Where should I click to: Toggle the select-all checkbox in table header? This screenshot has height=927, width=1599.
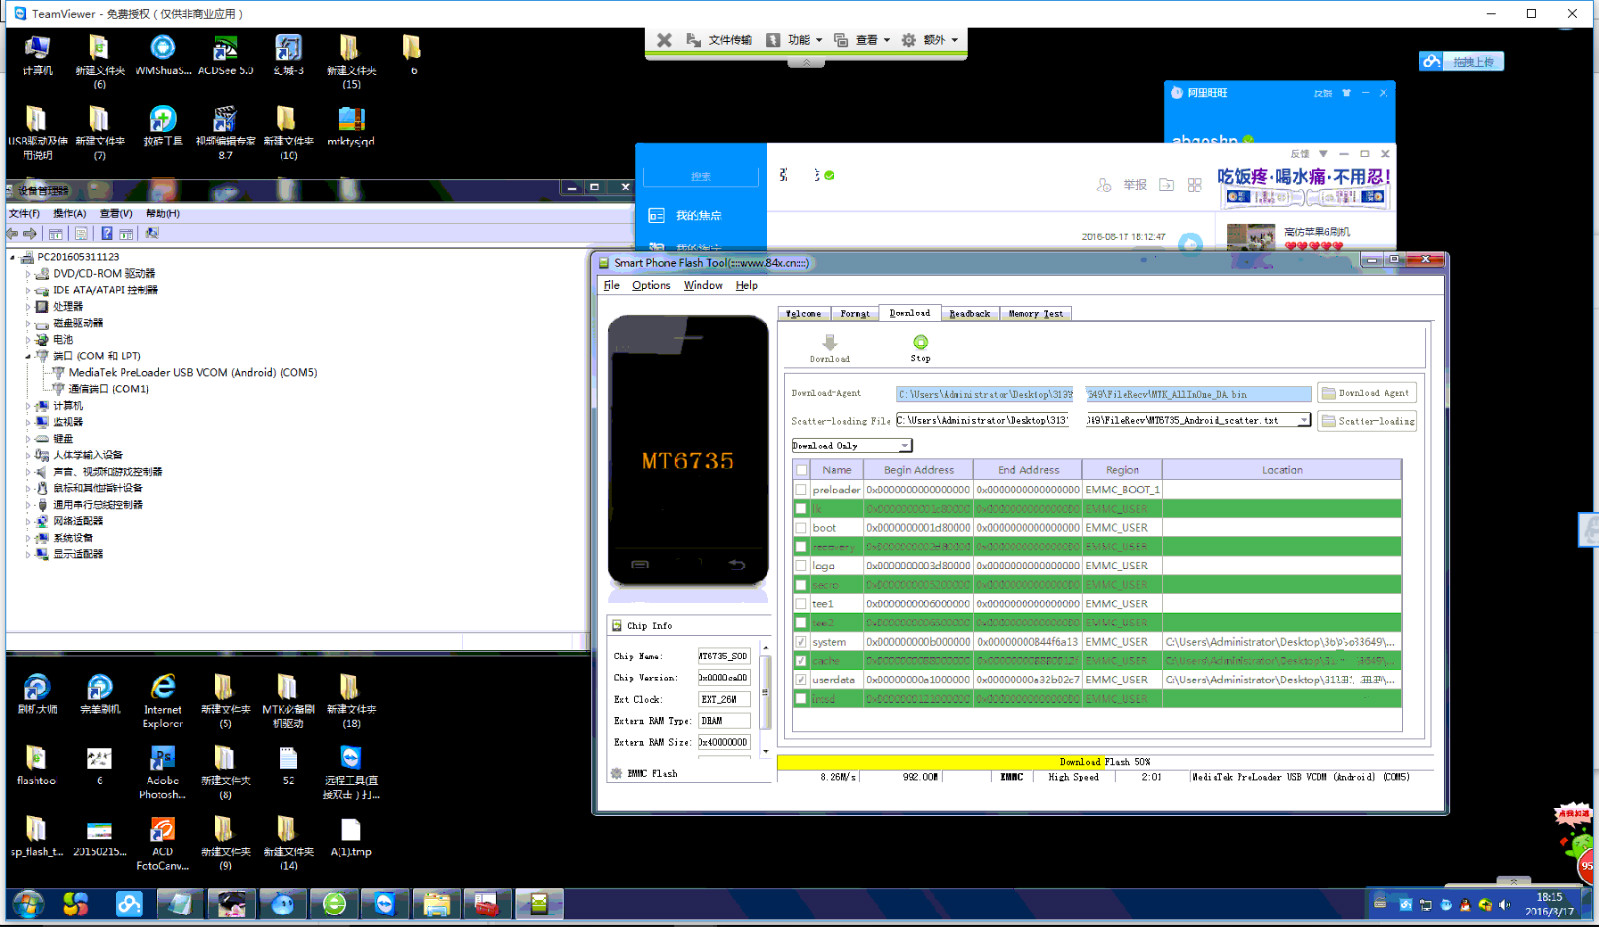801,470
